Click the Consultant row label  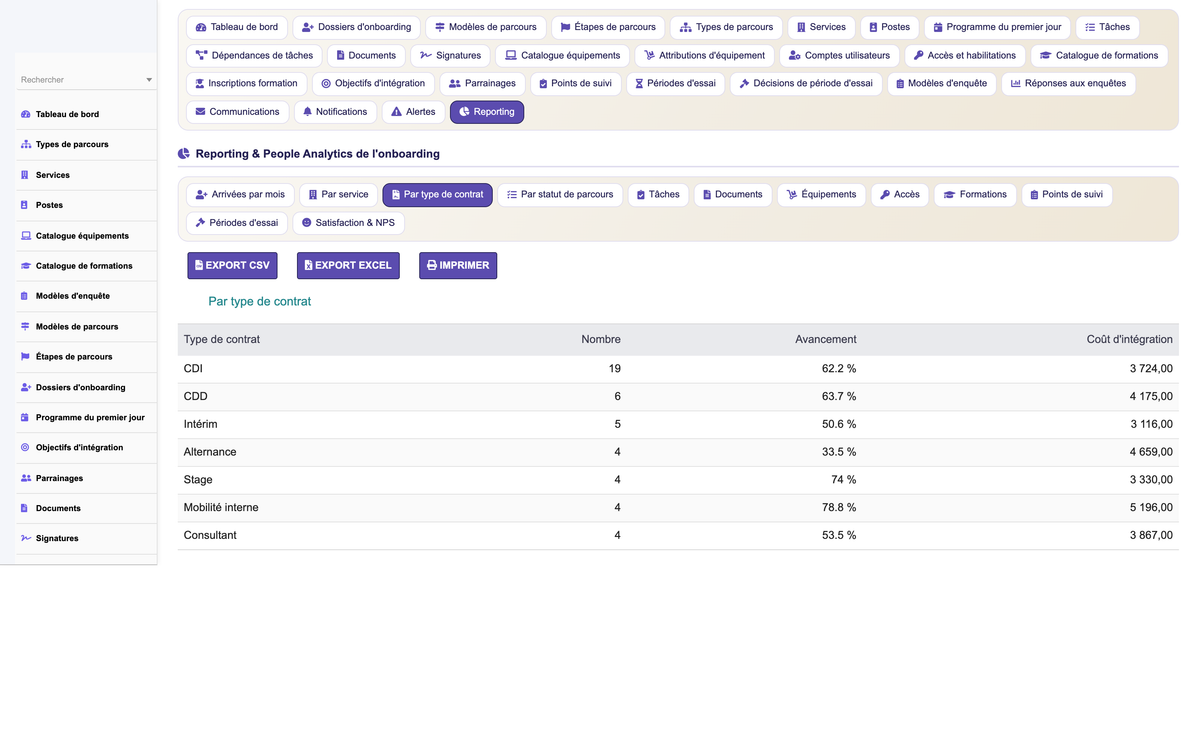pyautogui.click(x=210, y=536)
